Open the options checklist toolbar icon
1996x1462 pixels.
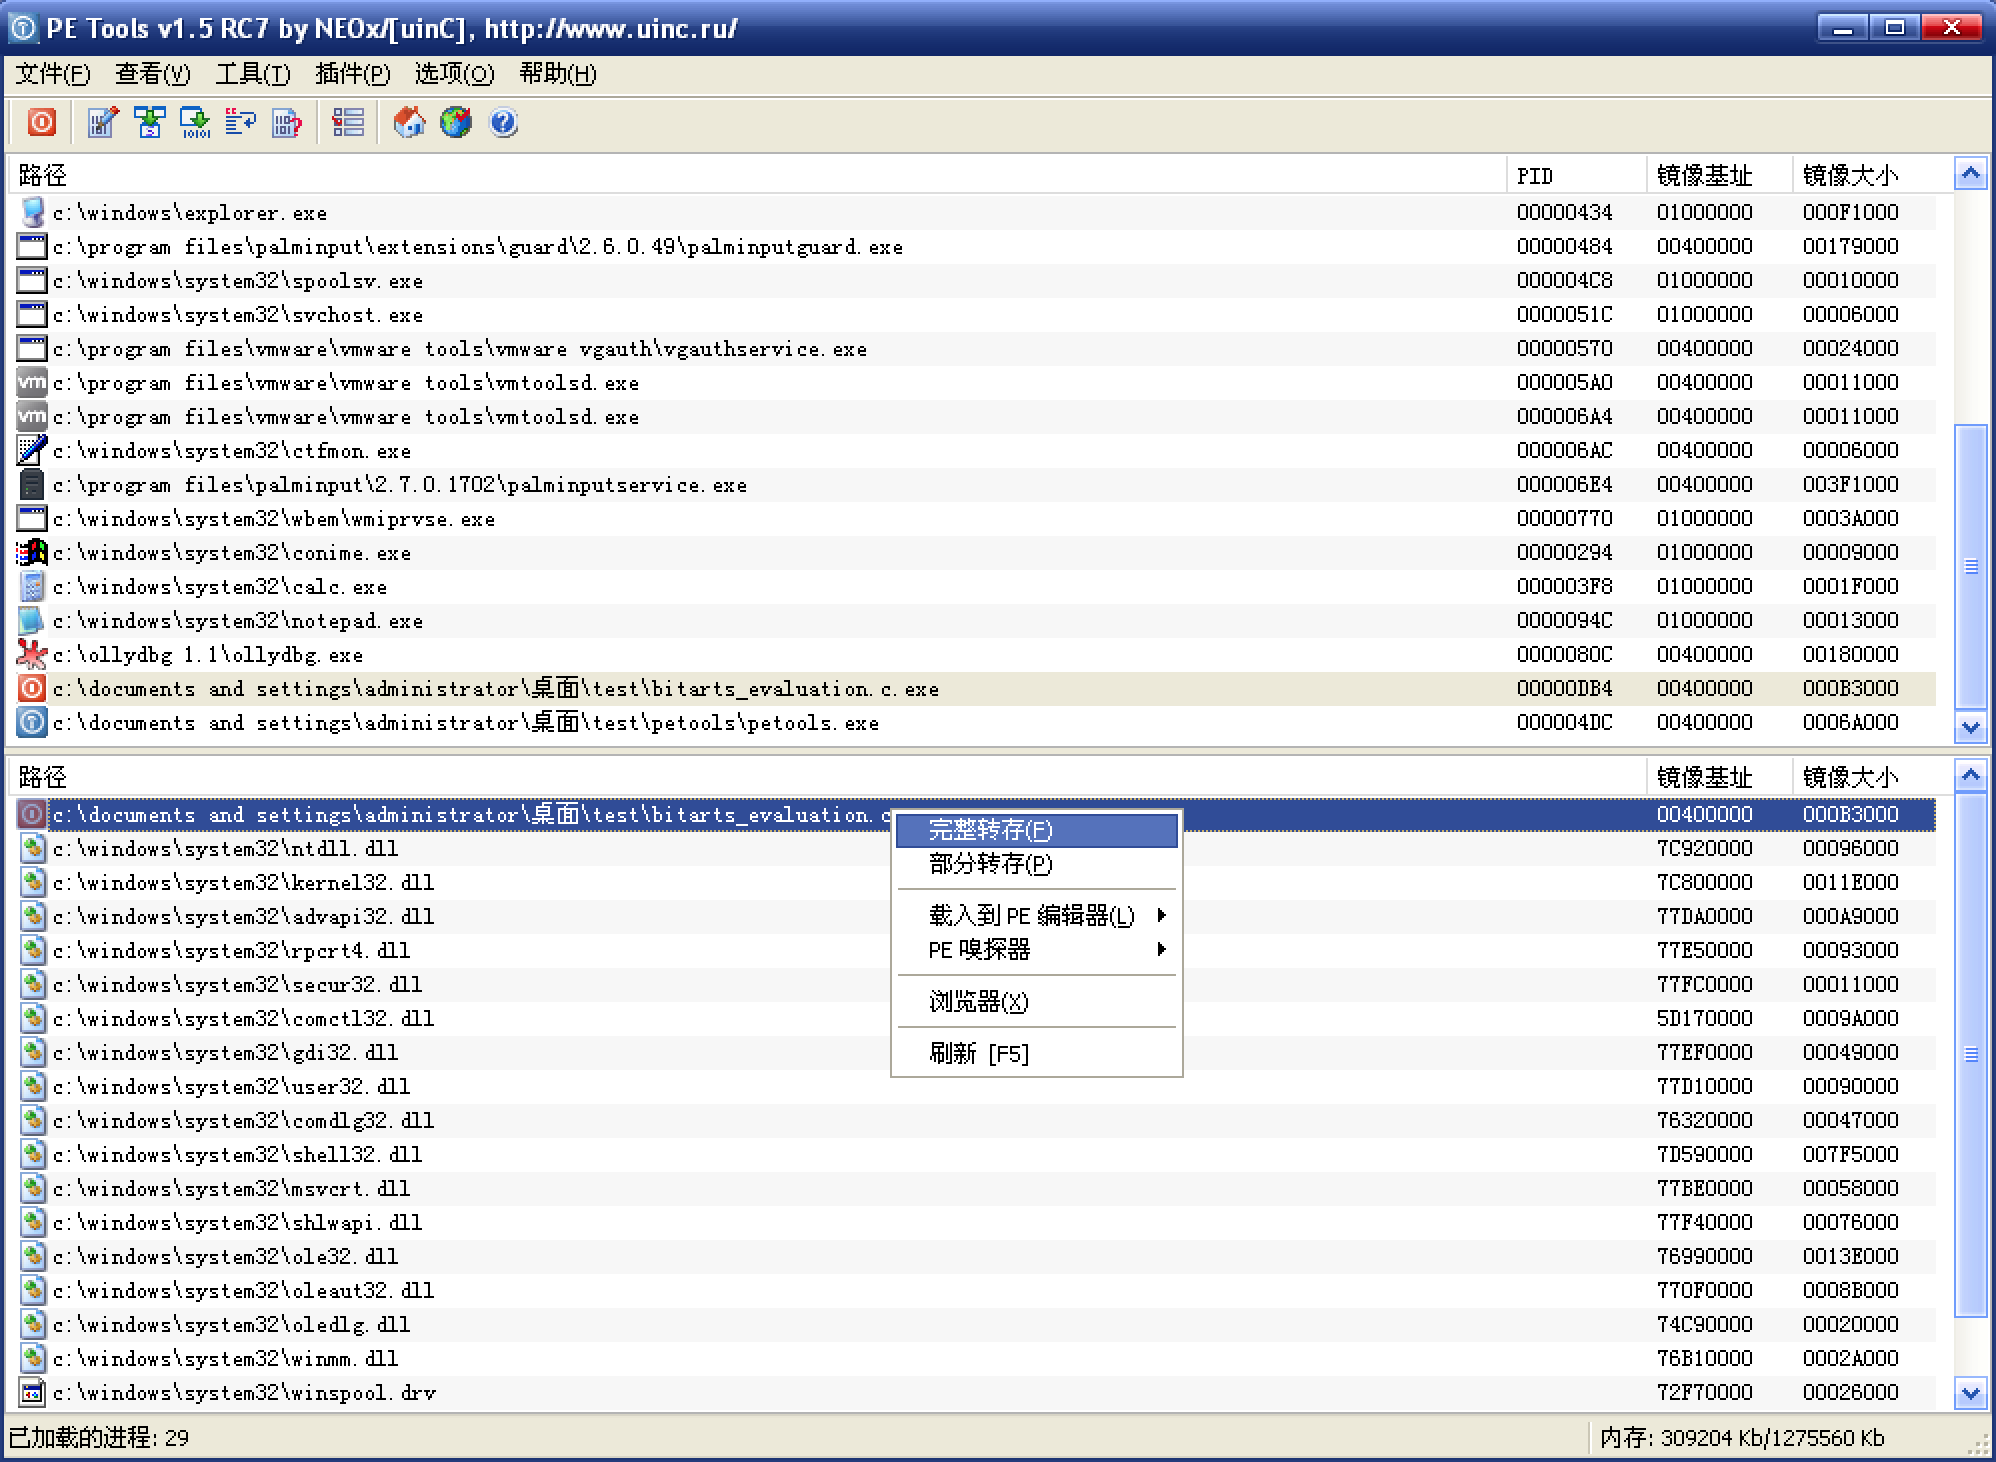(348, 123)
